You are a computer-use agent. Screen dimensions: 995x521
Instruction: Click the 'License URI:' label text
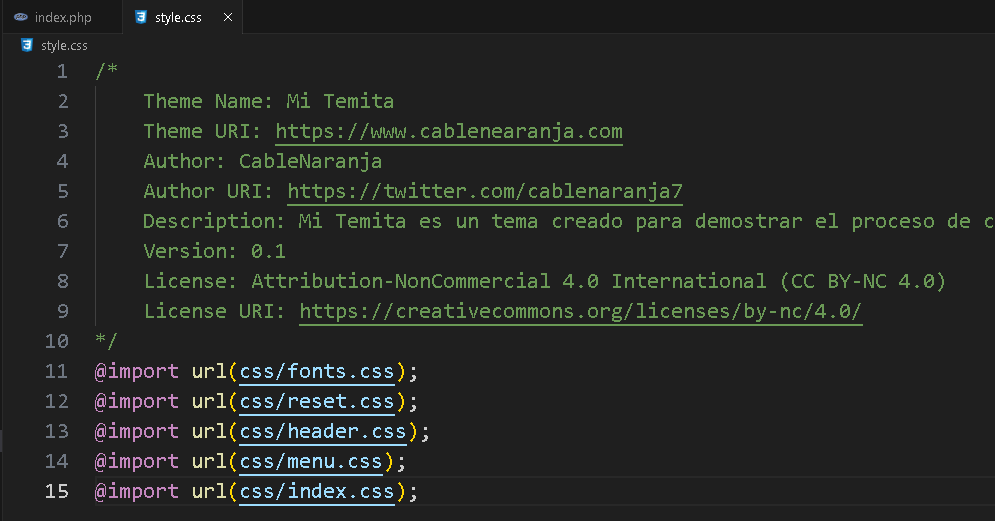(214, 311)
